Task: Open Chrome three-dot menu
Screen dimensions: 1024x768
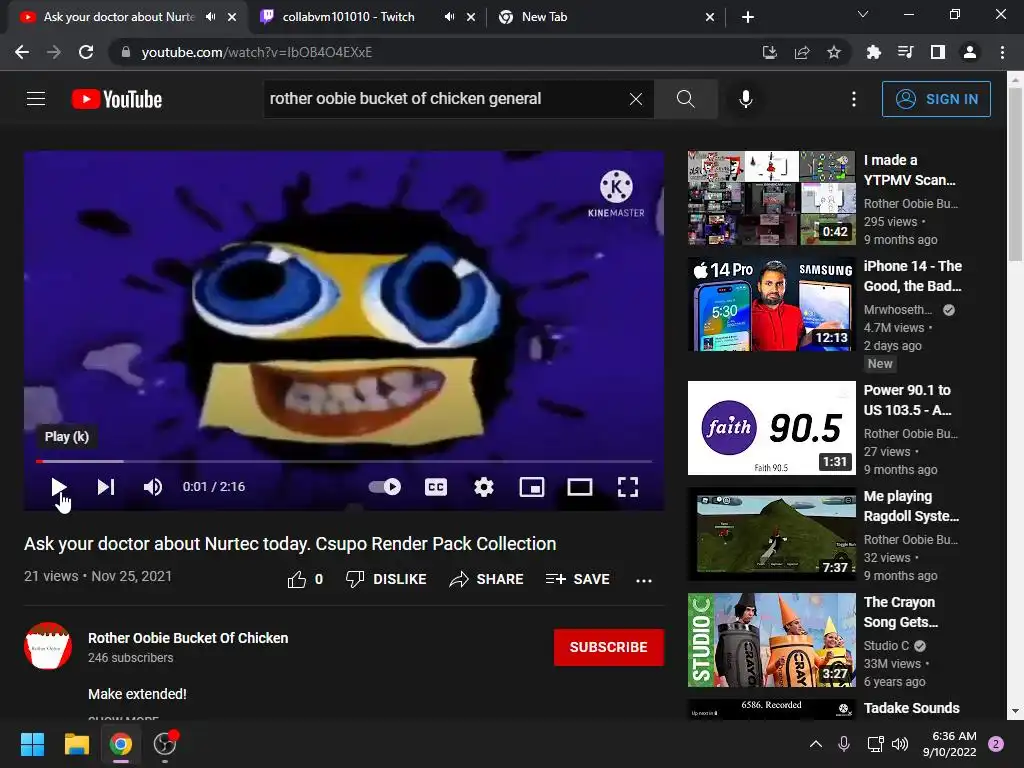Action: click(x=1002, y=52)
